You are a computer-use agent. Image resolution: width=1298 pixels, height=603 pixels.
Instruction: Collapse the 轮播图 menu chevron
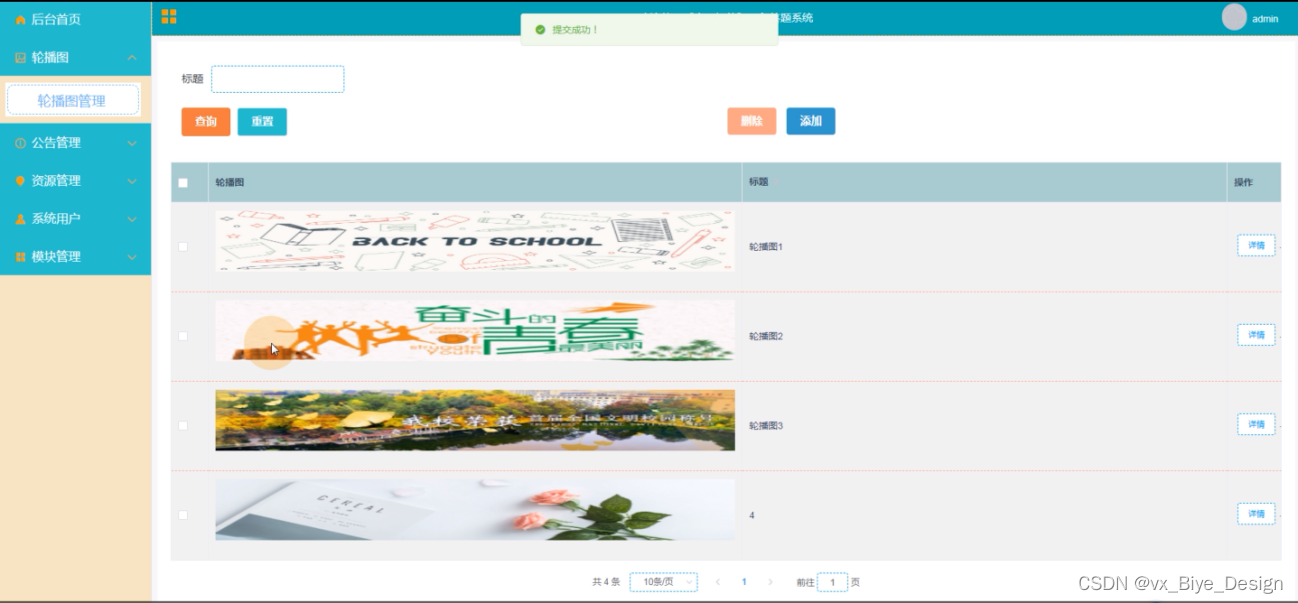132,58
